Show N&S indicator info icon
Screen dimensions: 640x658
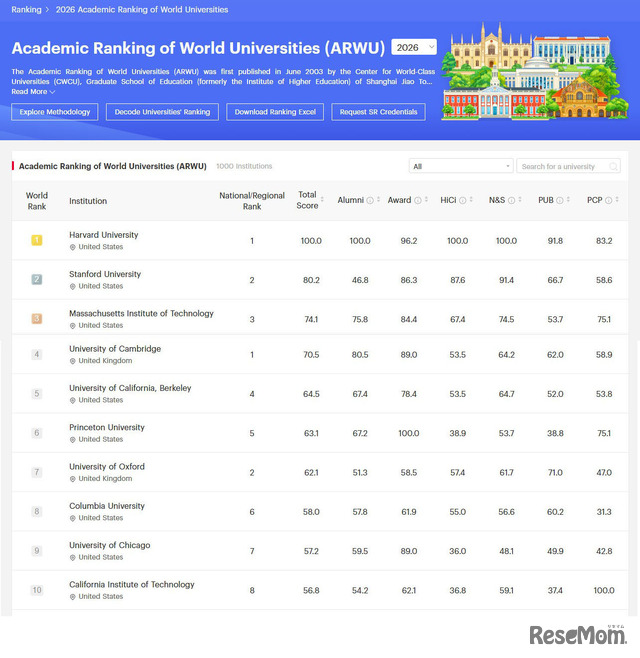click(511, 201)
